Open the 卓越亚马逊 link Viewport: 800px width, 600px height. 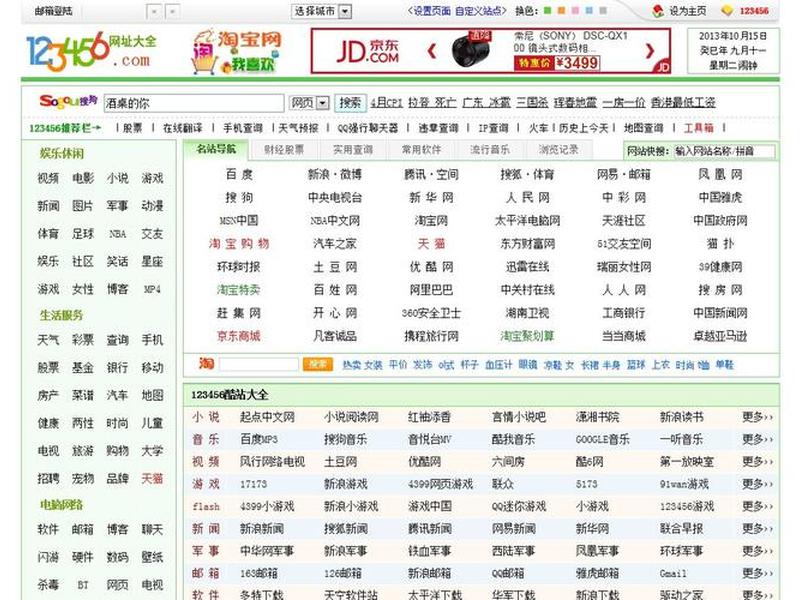pyautogui.click(x=720, y=336)
